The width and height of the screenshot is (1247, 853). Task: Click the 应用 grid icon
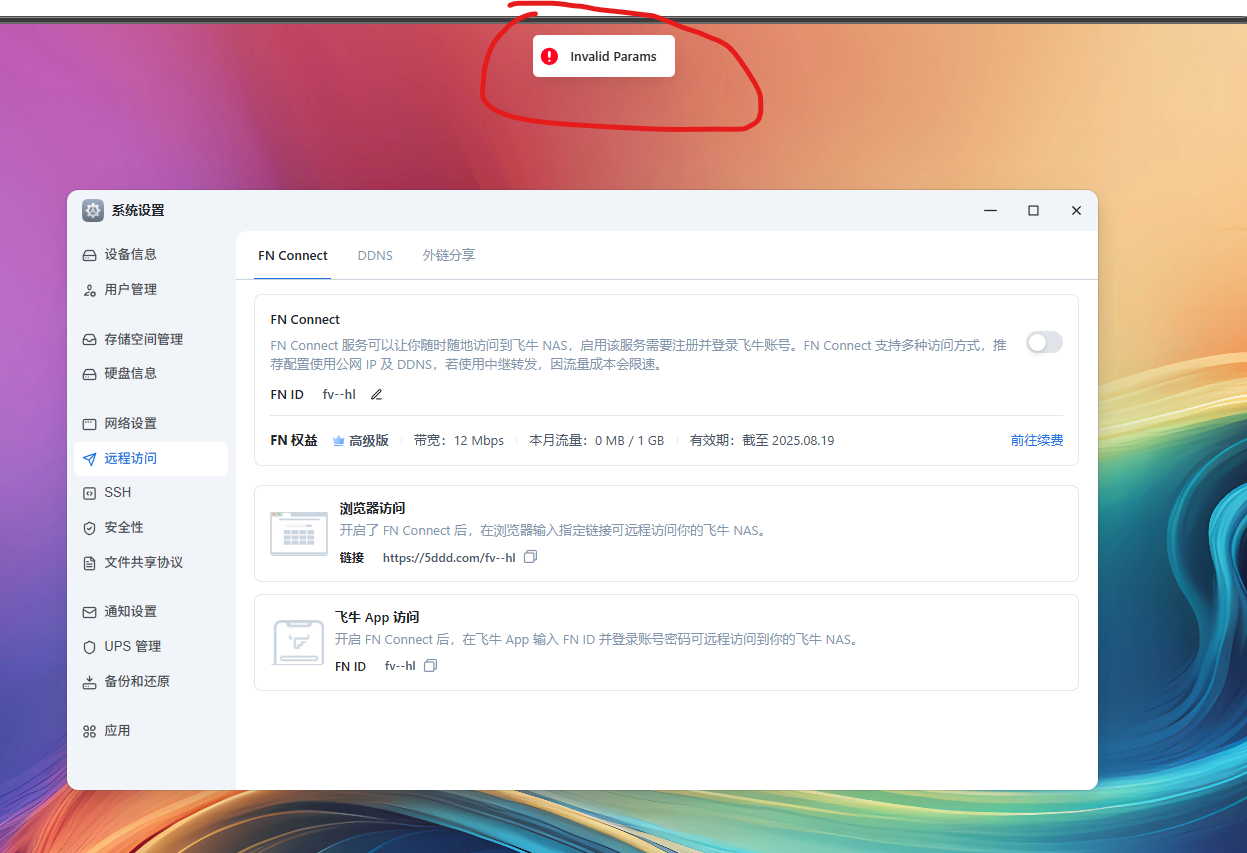[x=89, y=731]
